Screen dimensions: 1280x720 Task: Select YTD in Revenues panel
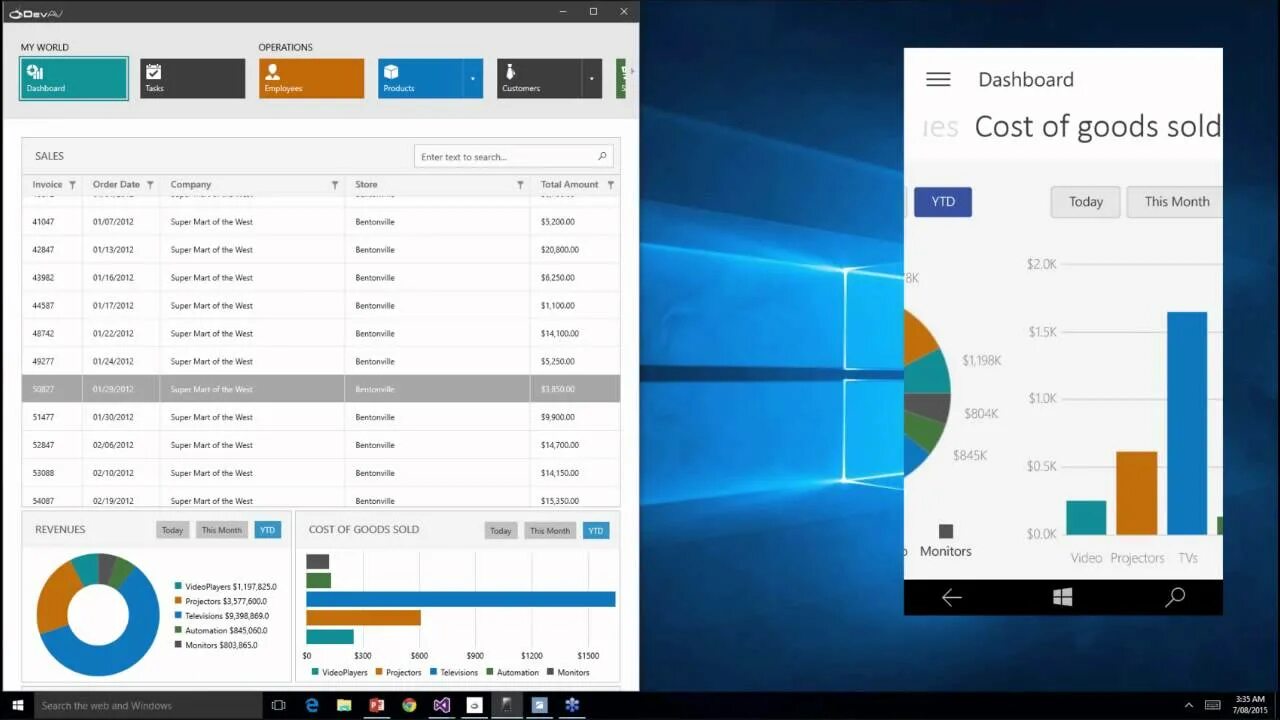click(x=267, y=530)
